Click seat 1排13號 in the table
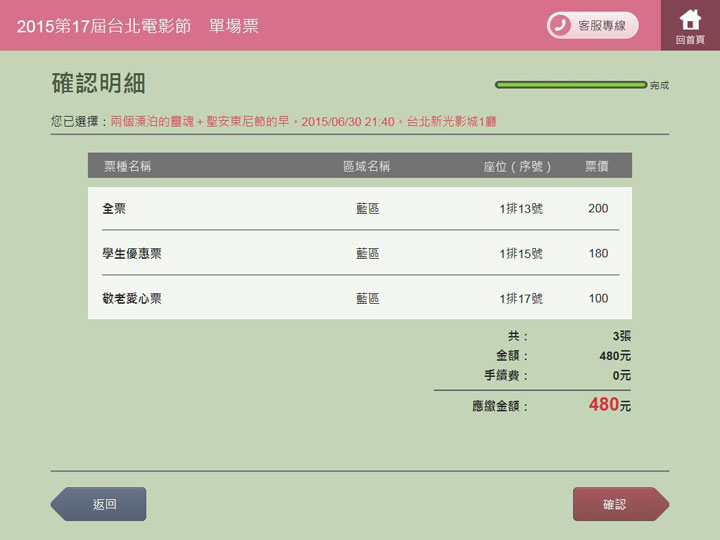720x540 pixels. point(521,209)
